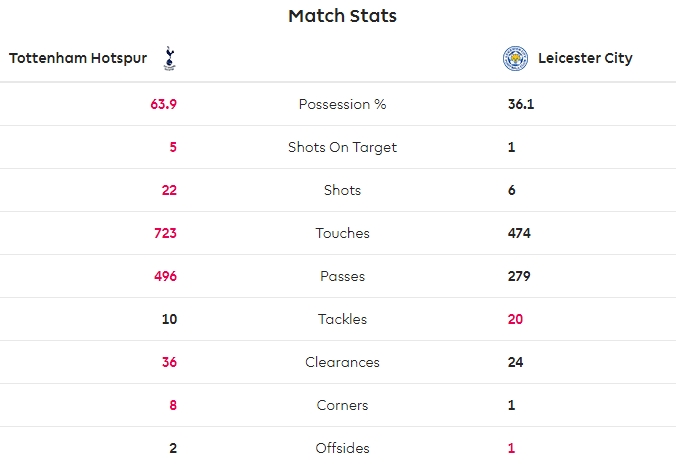Click Leicester's 20 tackles value
The width and height of the screenshot is (676, 464).
tap(516, 319)
